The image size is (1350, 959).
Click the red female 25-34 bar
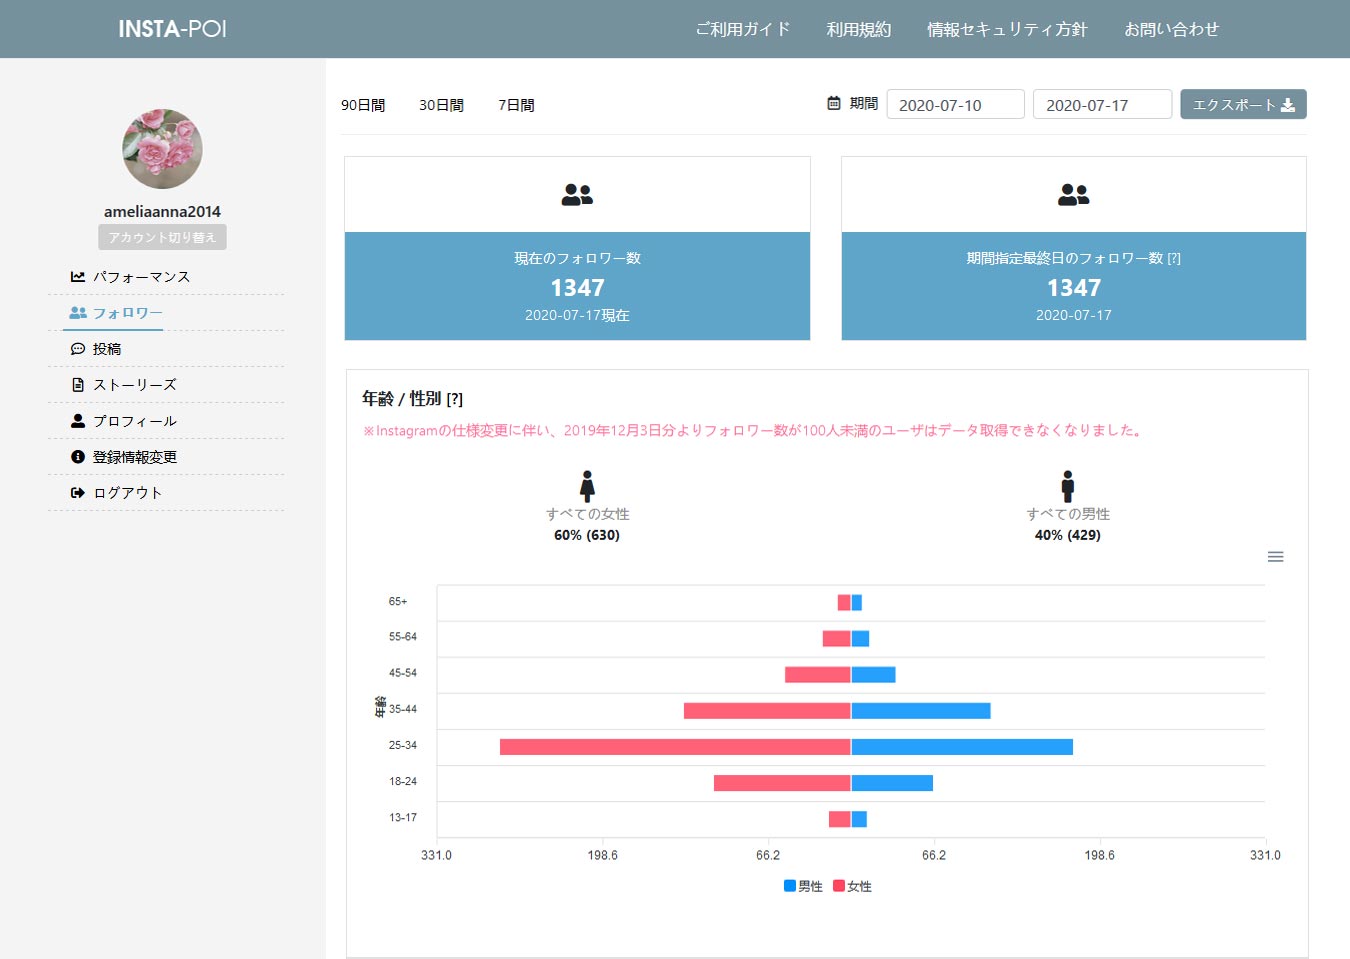675,747
